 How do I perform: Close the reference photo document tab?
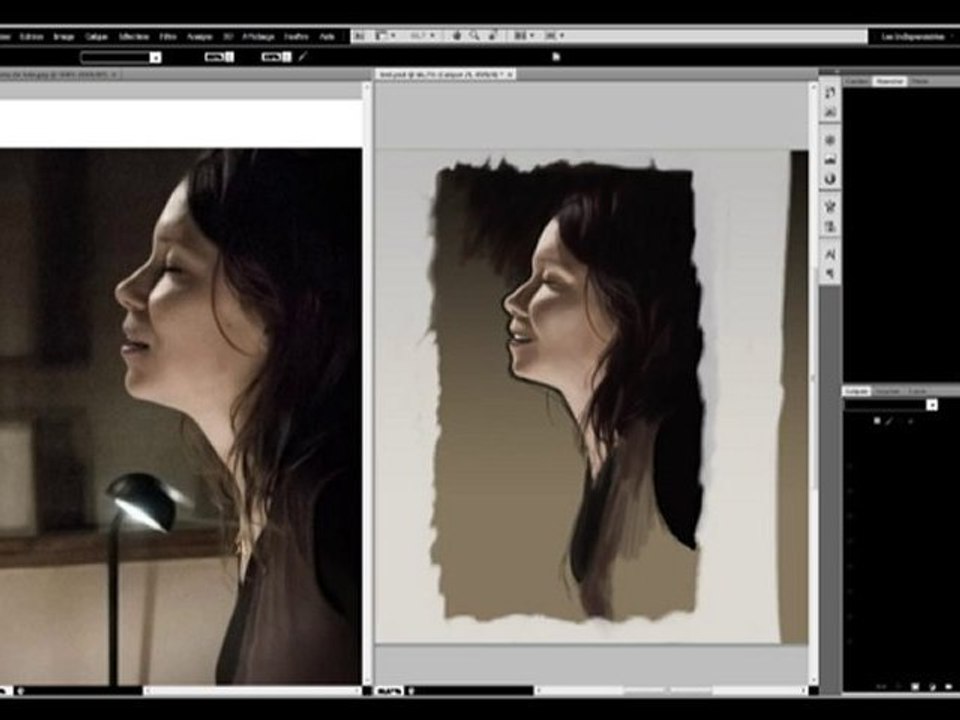pyautogui.click(x=115, y=75)
